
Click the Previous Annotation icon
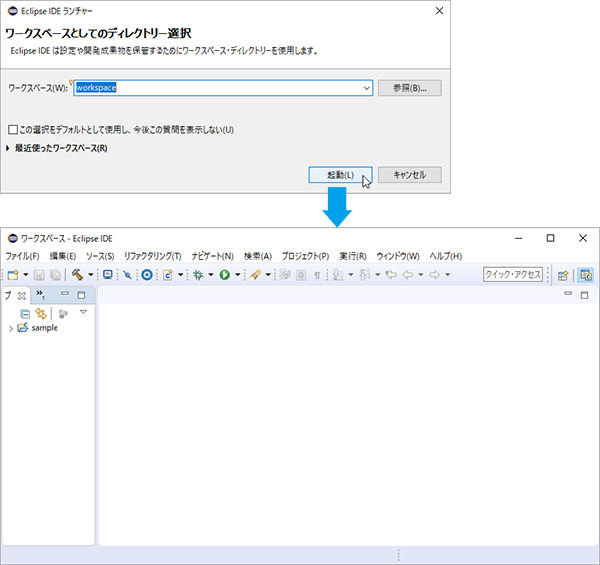[x=364, y=275]
